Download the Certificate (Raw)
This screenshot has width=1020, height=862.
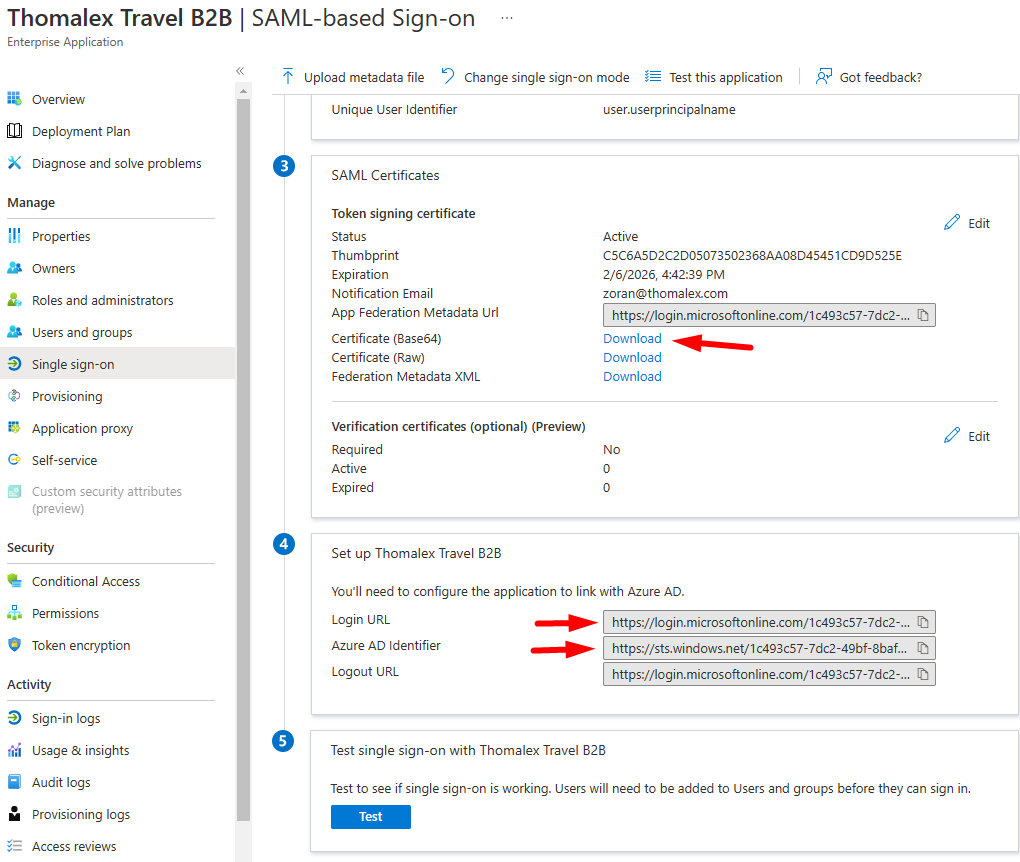(x=632, y=357)
